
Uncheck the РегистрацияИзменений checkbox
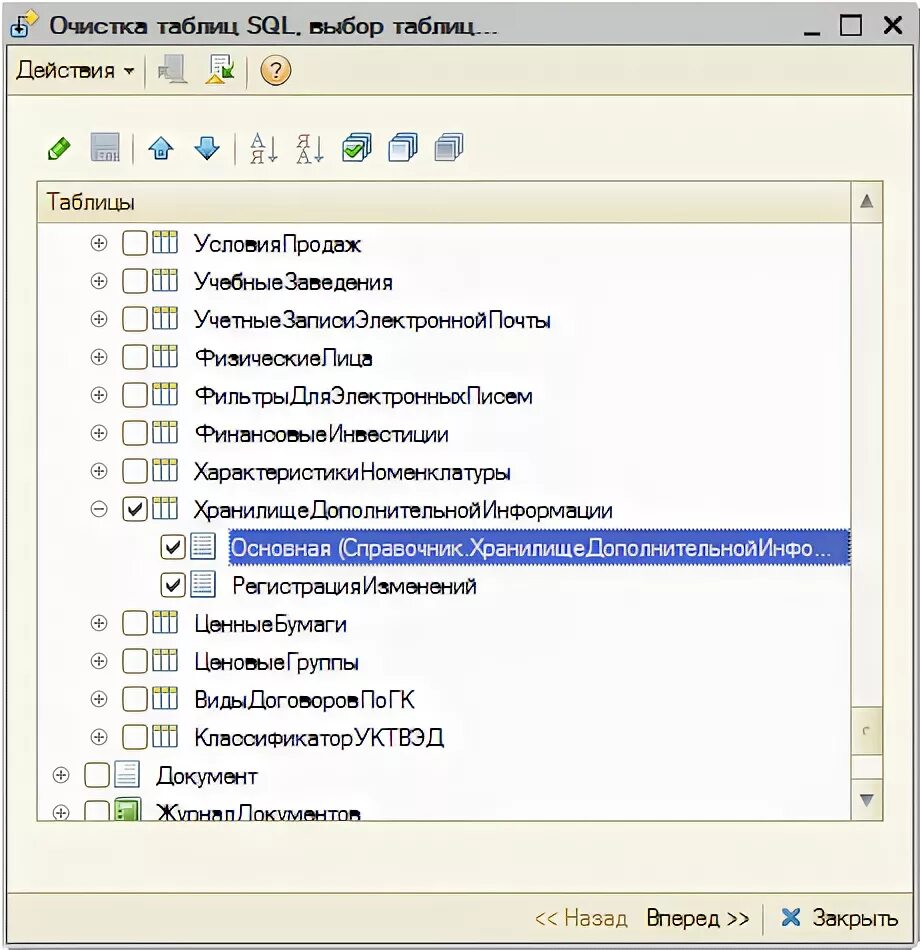click(x=173, y=585)
